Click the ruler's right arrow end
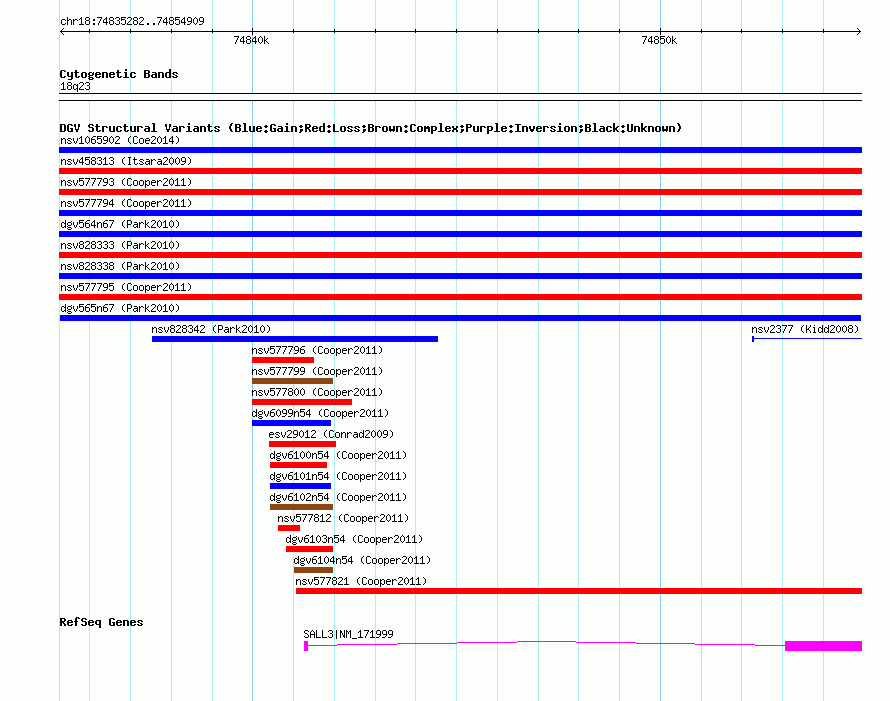The height and width of the screenshot is (701, 890). coord(859,31)
